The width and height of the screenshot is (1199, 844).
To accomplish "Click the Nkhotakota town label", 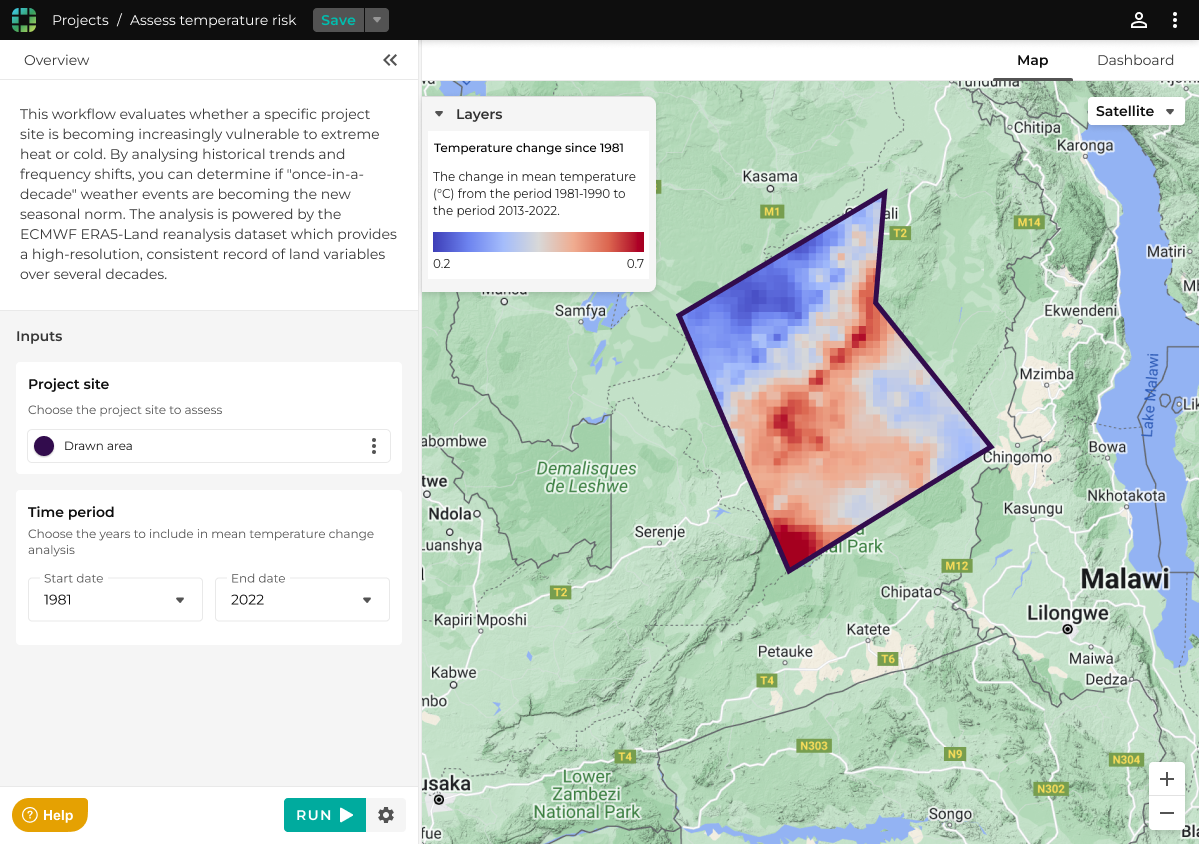I will point(1126,495).
